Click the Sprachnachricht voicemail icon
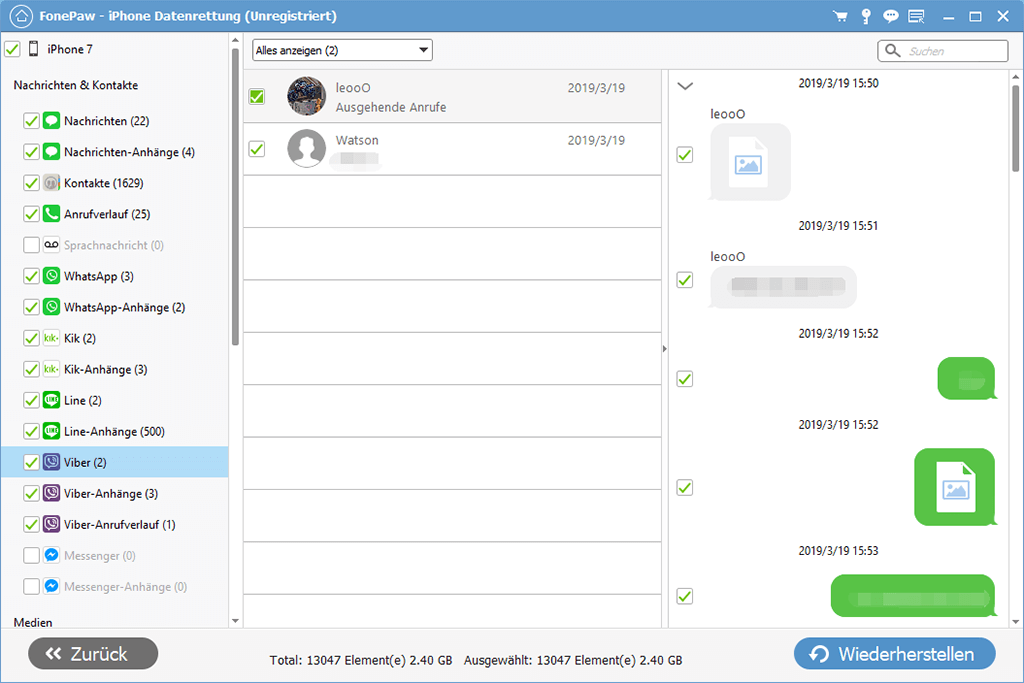 [x=52, y=245]
